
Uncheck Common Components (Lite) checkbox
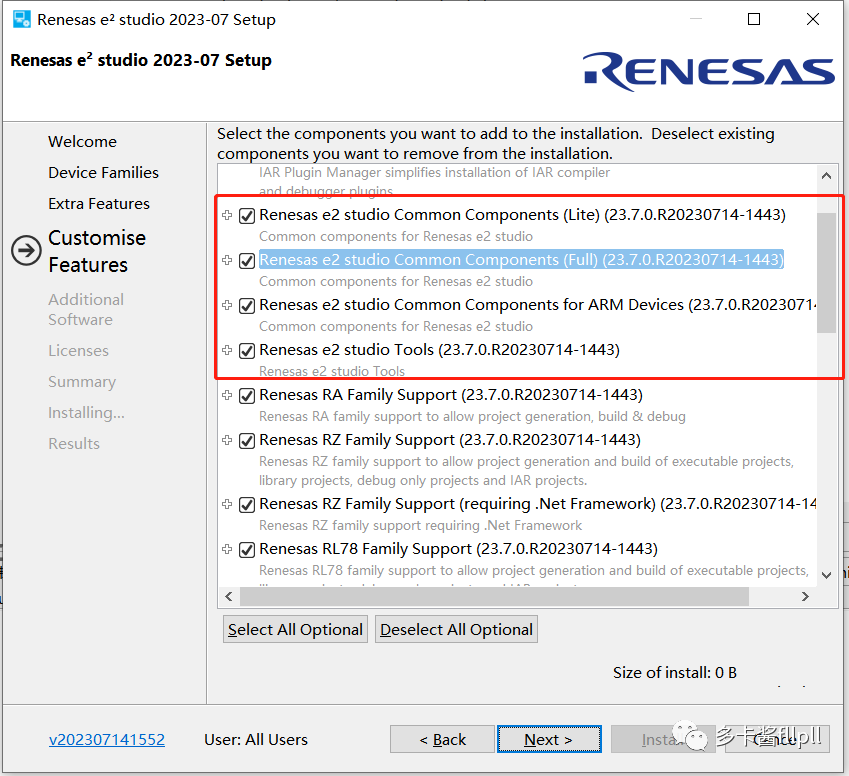coord(247,216)
